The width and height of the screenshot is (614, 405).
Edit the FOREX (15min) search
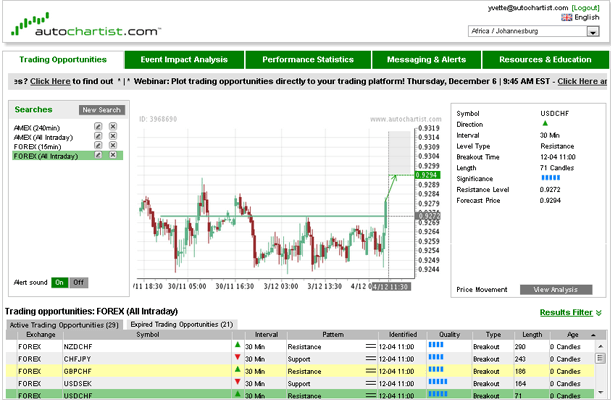click(x=98, y=146)
